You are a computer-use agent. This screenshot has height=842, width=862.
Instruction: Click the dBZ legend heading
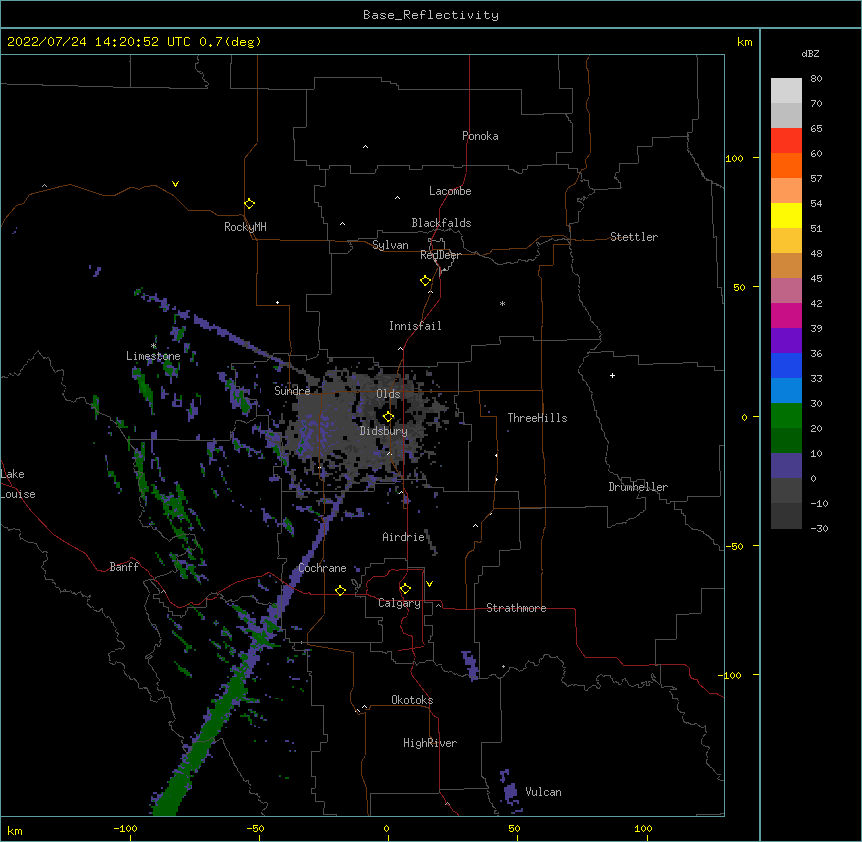[x=810, y=53]
